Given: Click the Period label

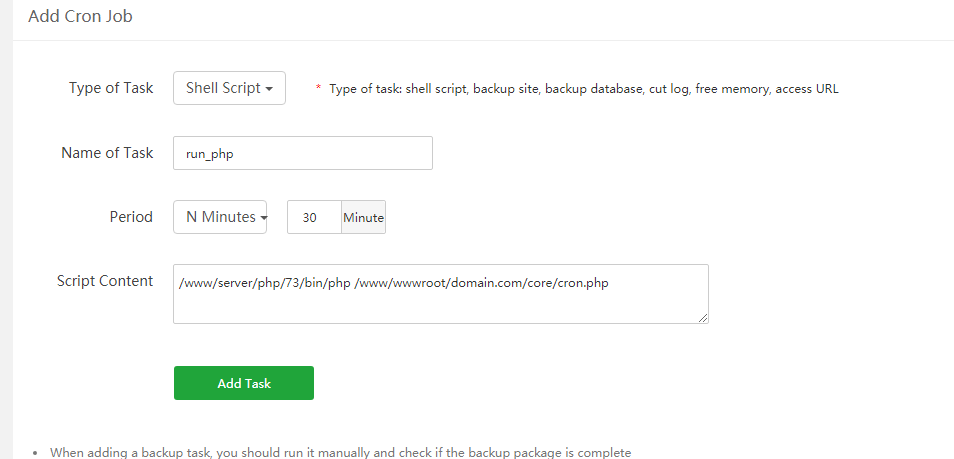Looking at the screenshot, I should click(131, 217).
